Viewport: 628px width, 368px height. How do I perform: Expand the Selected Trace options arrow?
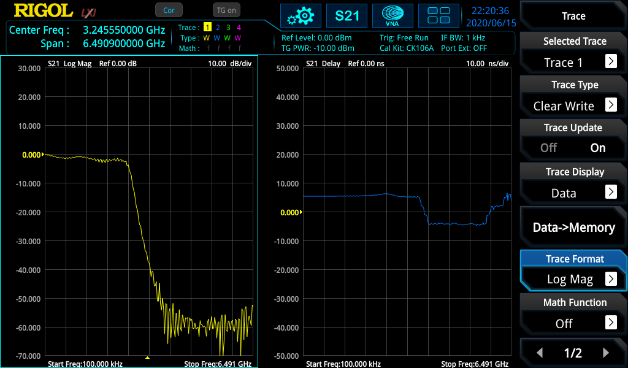coord(611,61)
